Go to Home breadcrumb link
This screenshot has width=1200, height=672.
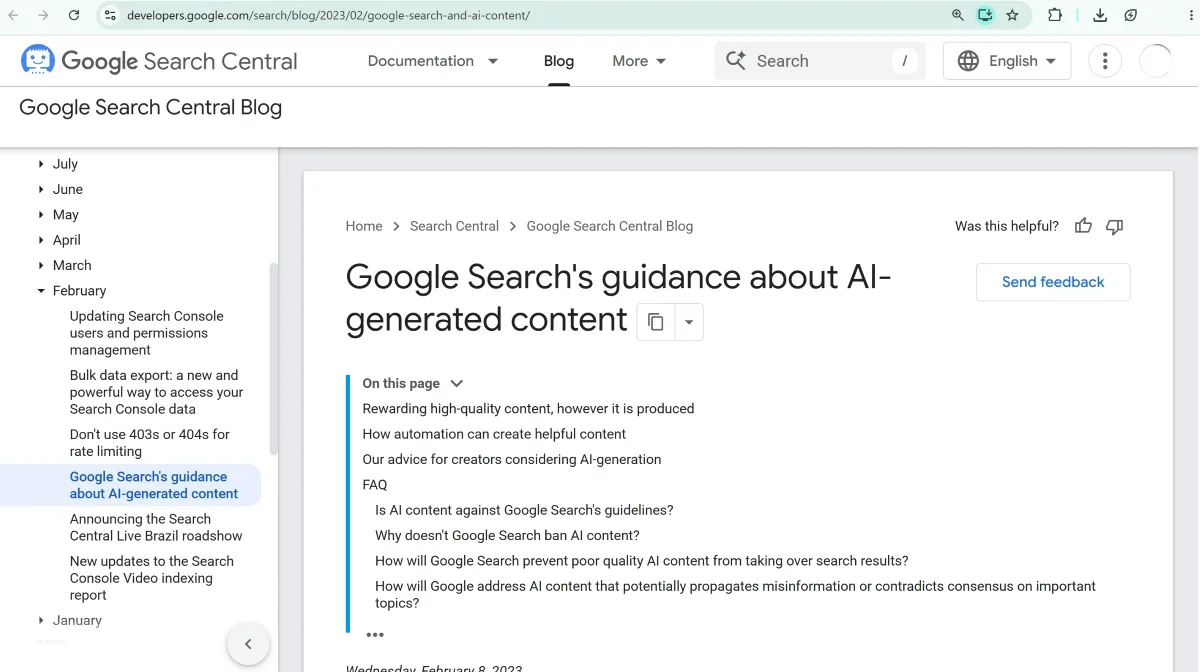coord(364,226)
